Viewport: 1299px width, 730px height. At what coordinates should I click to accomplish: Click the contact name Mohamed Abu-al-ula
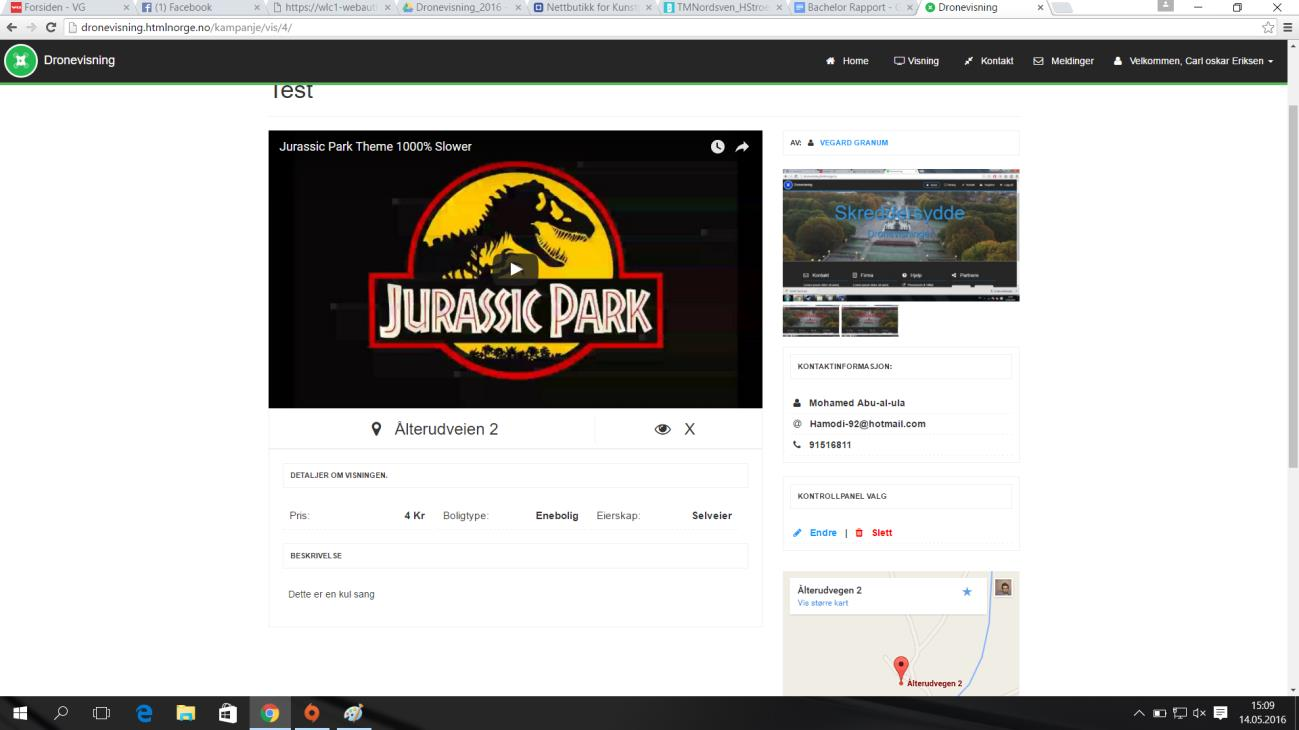pos(857,403)
